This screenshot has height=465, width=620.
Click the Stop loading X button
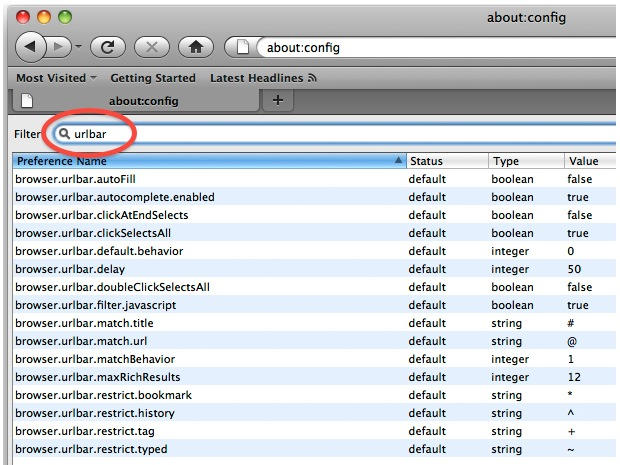pyautogui.click(x=151, y=47)
